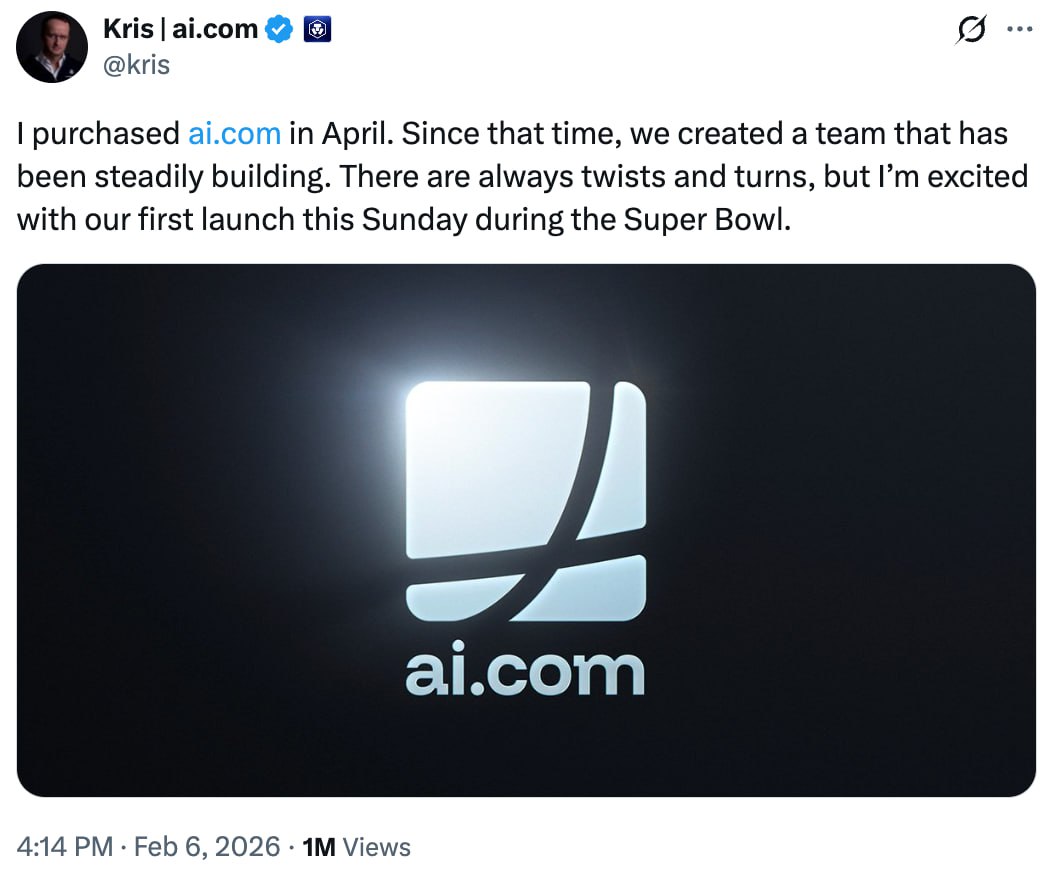Follow the blue ai.com link in the post text
Image resolution: width=1058 pixels, height=870 pixels.
point(234,134)
